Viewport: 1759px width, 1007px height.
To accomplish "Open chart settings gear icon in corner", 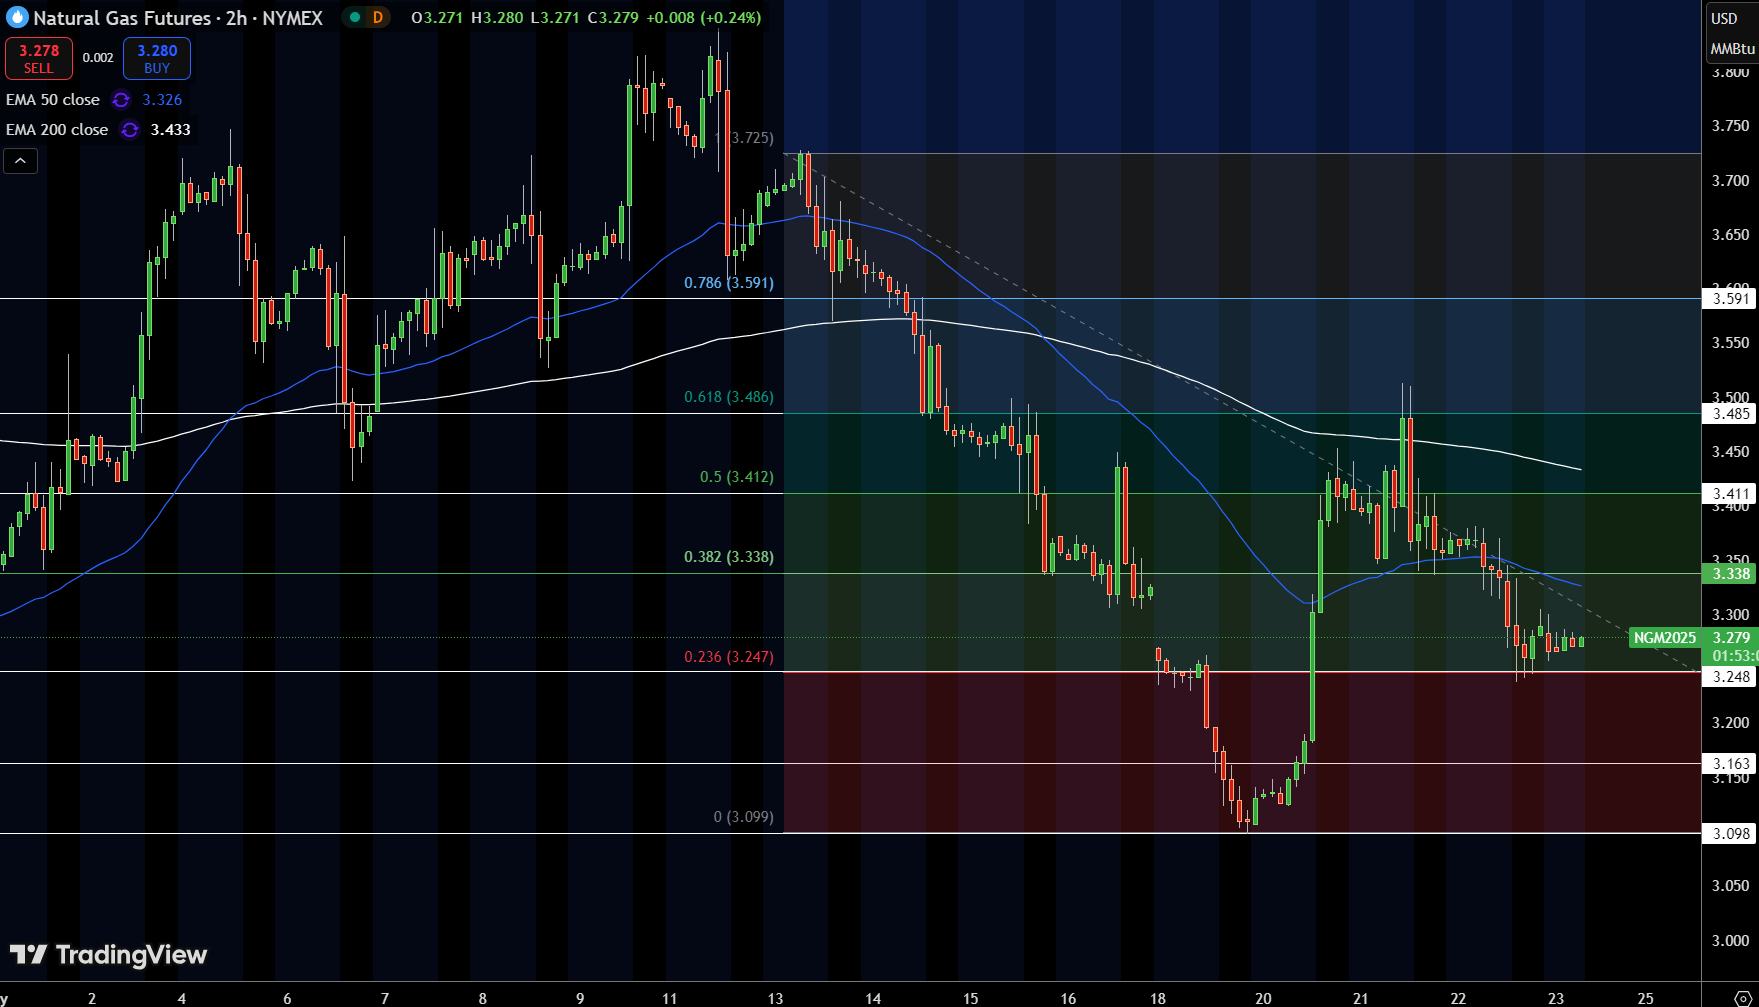I will [x=1743, y=998].
